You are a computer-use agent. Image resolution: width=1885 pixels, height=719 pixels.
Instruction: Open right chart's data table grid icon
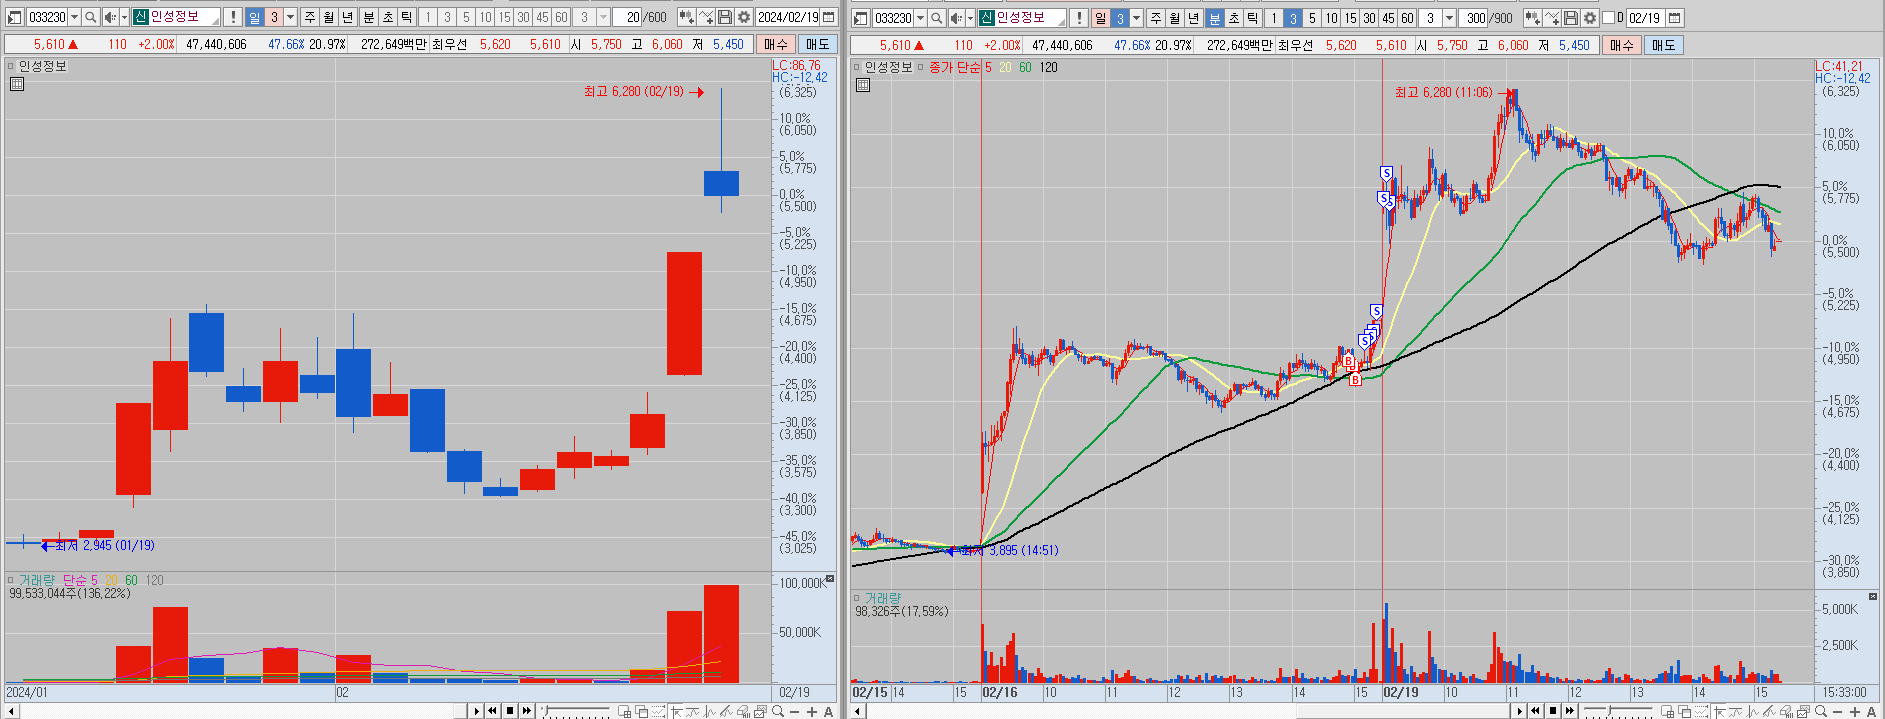pos(863,85)
